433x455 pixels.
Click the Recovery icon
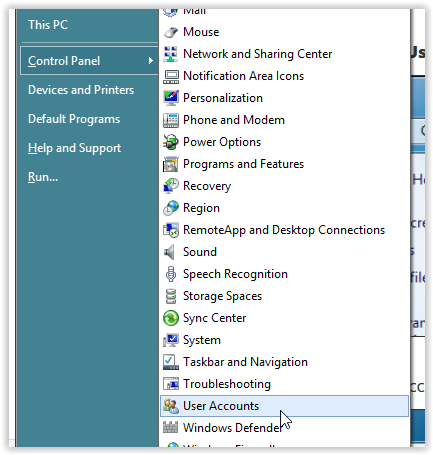[x=171, y=186]
